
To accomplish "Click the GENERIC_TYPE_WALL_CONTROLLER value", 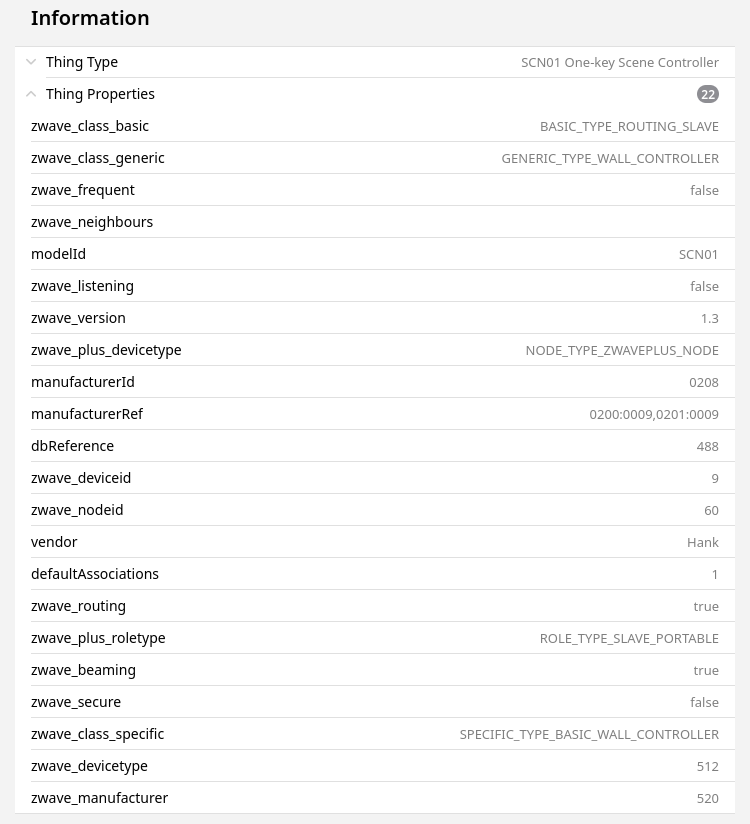I will 610,158.
